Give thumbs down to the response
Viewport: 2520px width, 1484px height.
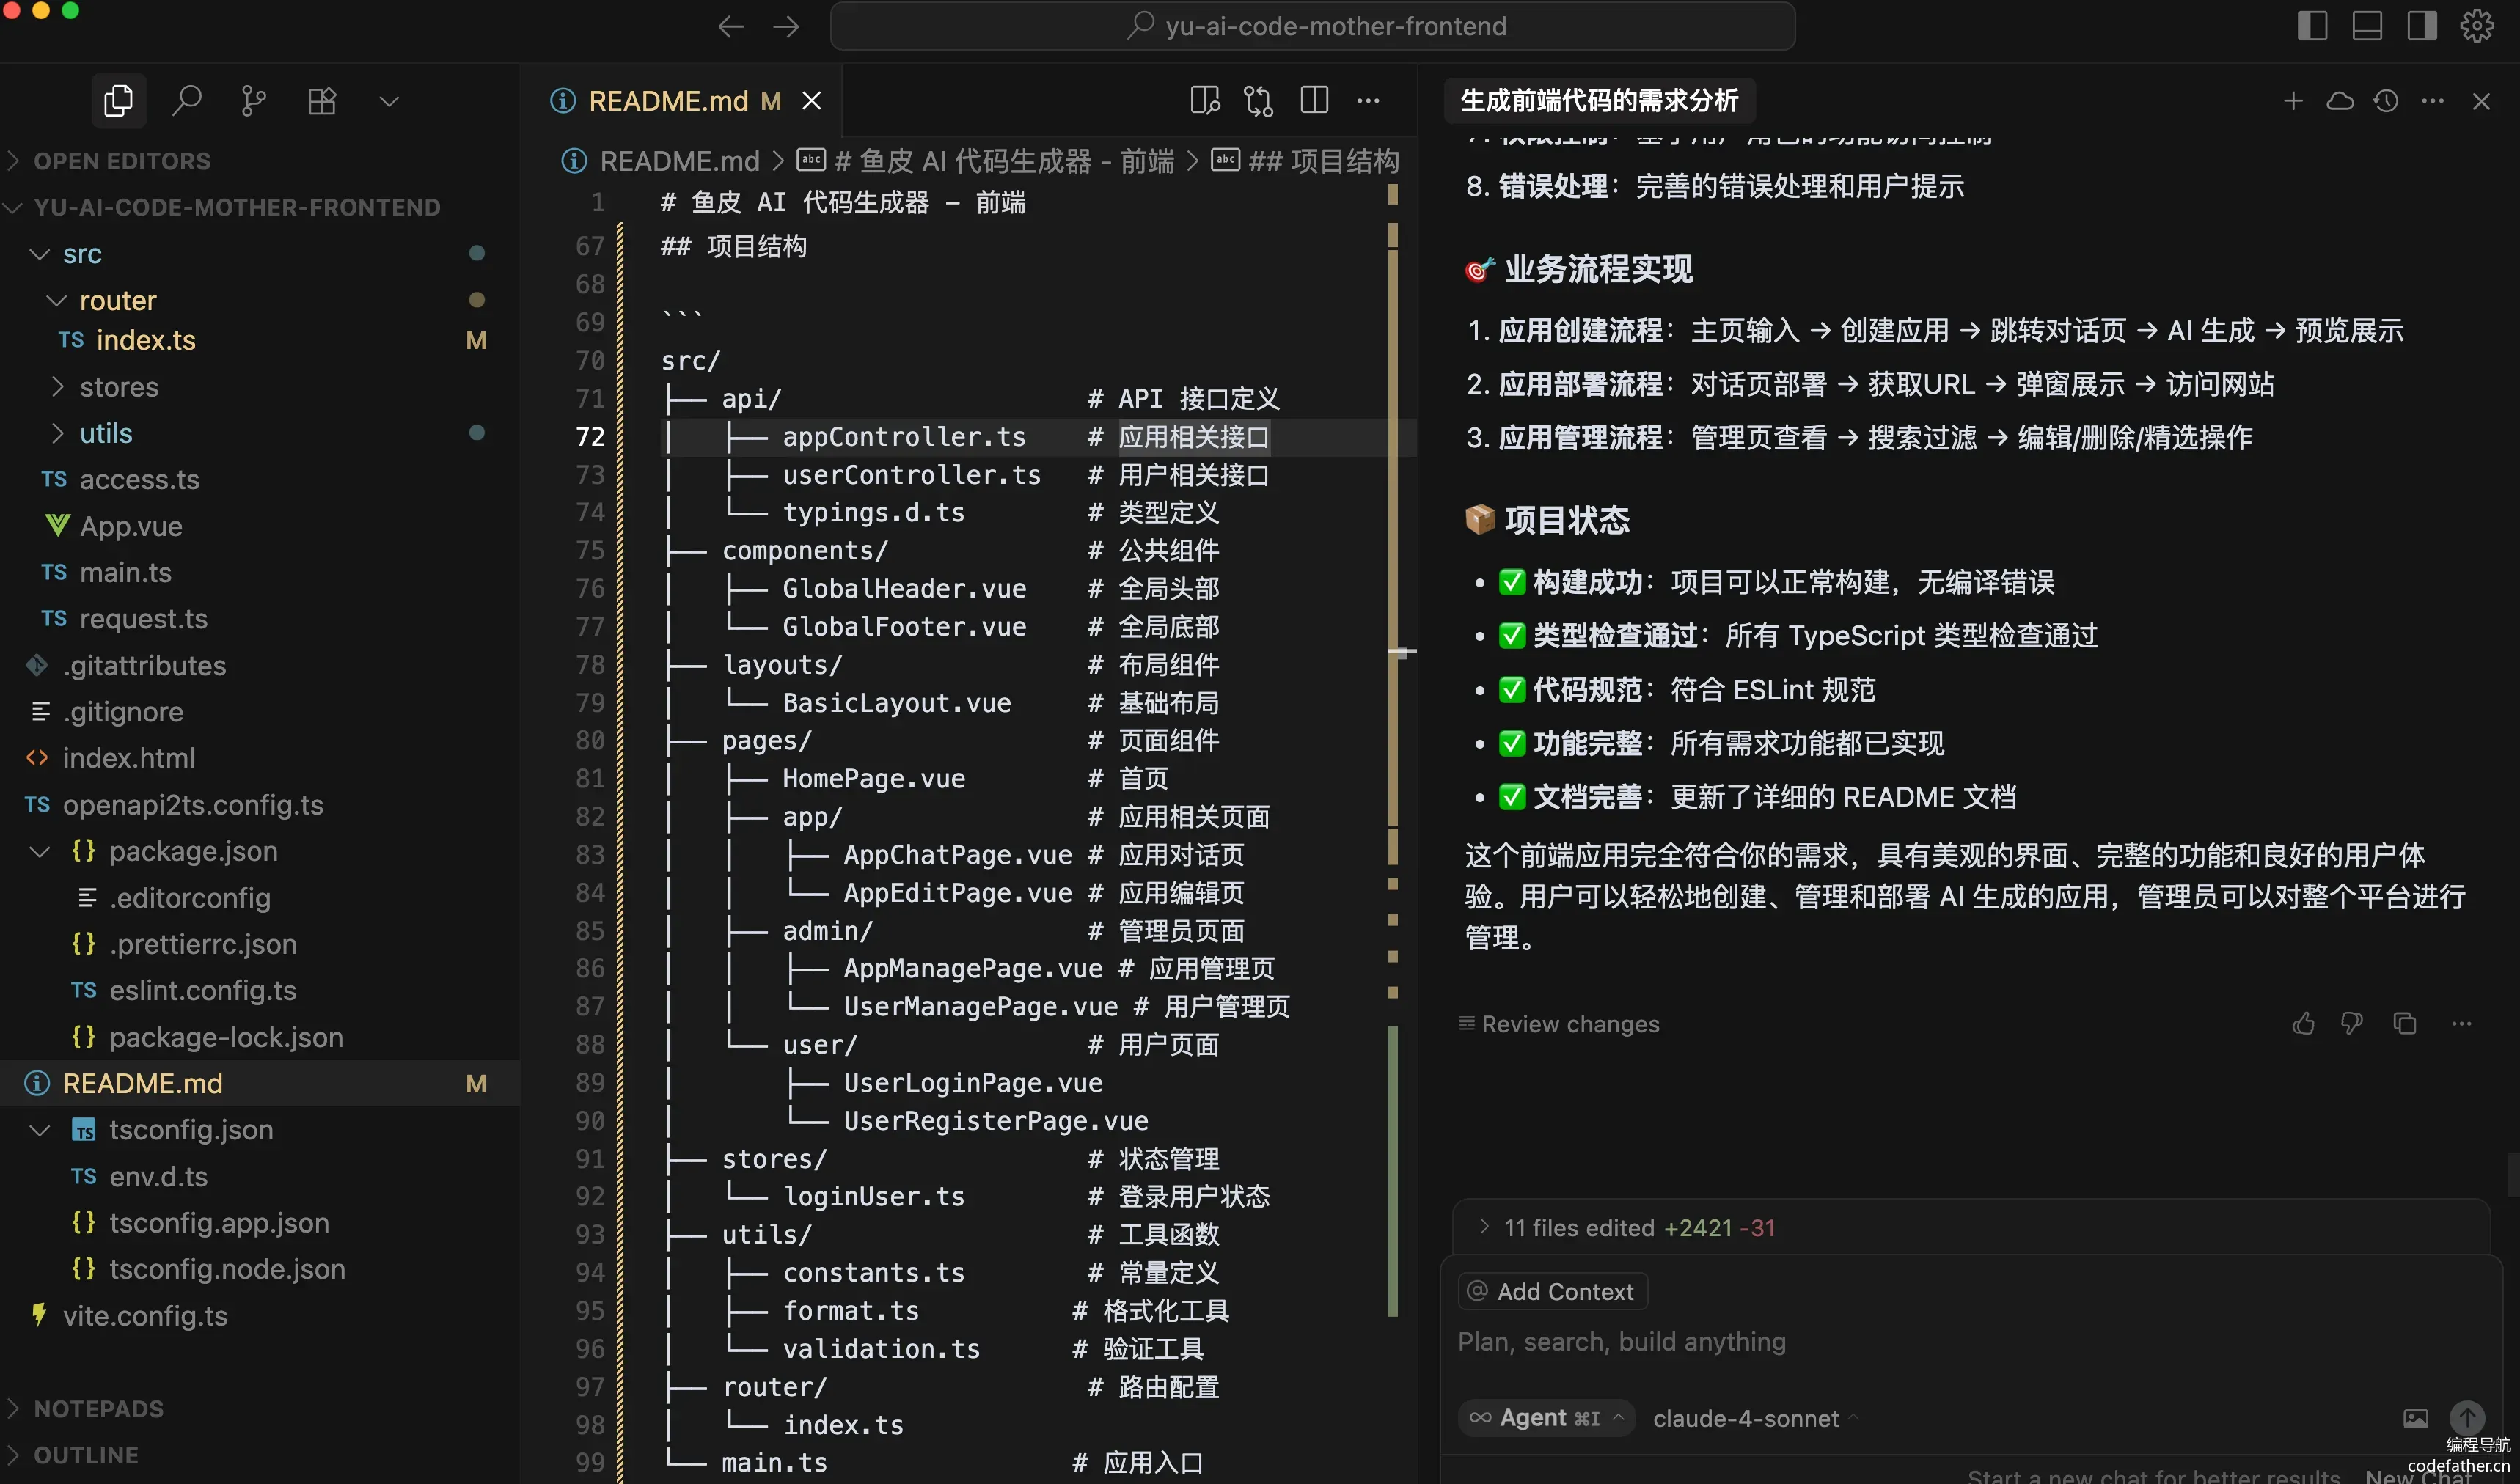(x=2351, y=1024)
